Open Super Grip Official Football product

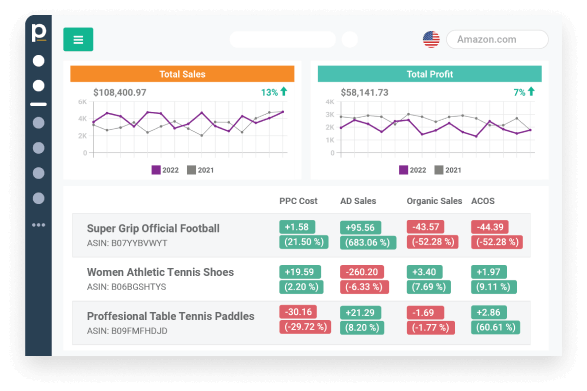click(x=153, y=228)
